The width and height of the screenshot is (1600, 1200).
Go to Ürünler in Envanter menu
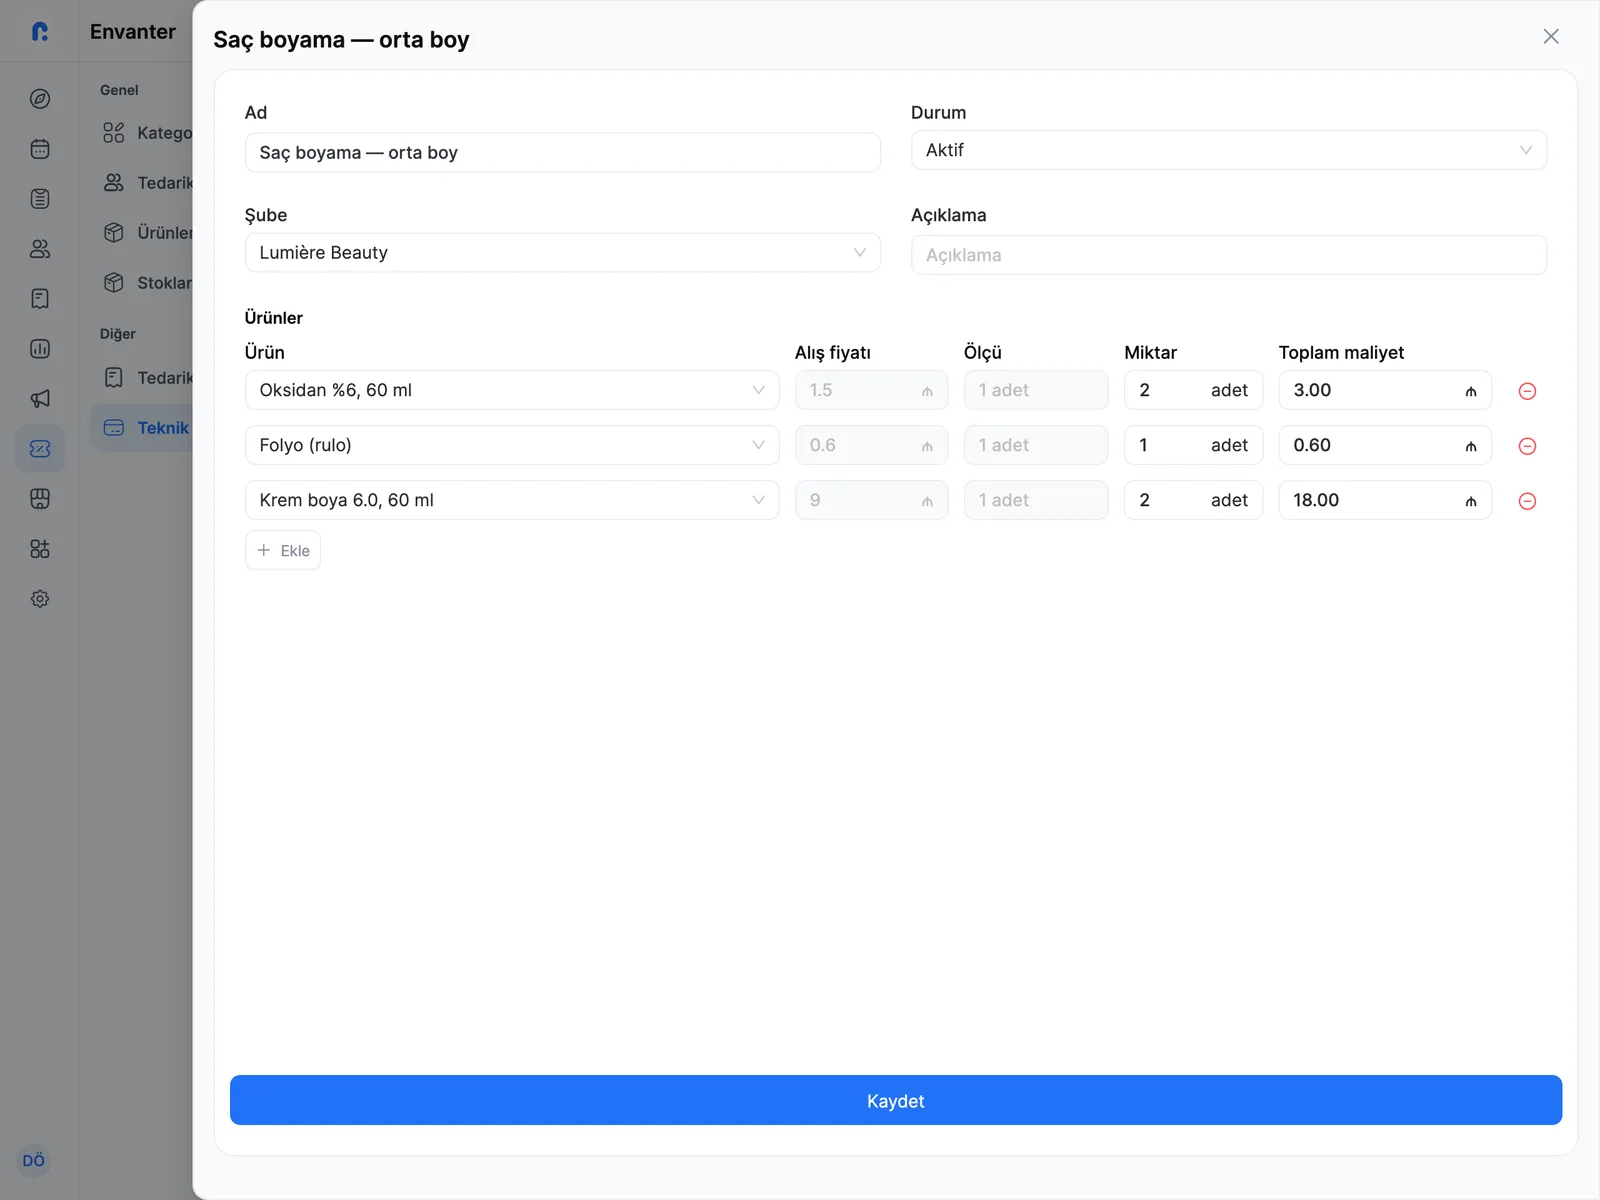point(146,233)
